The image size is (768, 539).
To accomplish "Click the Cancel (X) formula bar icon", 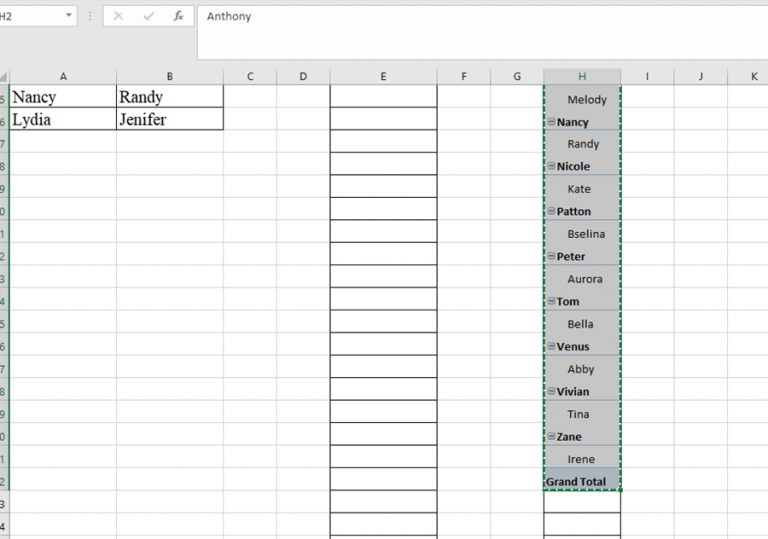I will pos(118,16).
